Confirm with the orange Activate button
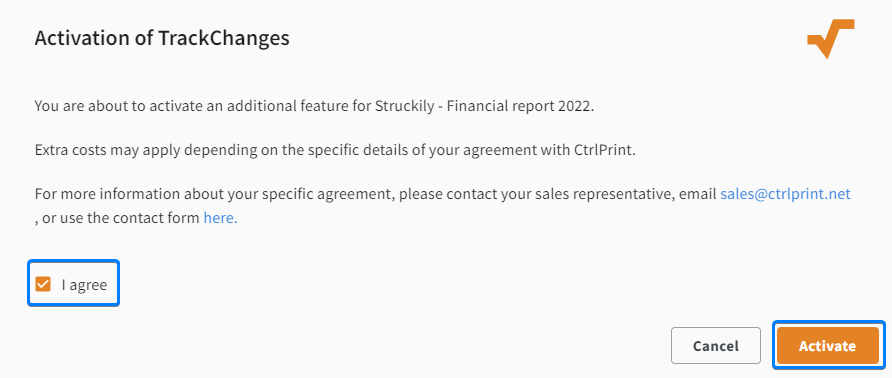Viewport: 892px width, 378px height. pos(827,346)
